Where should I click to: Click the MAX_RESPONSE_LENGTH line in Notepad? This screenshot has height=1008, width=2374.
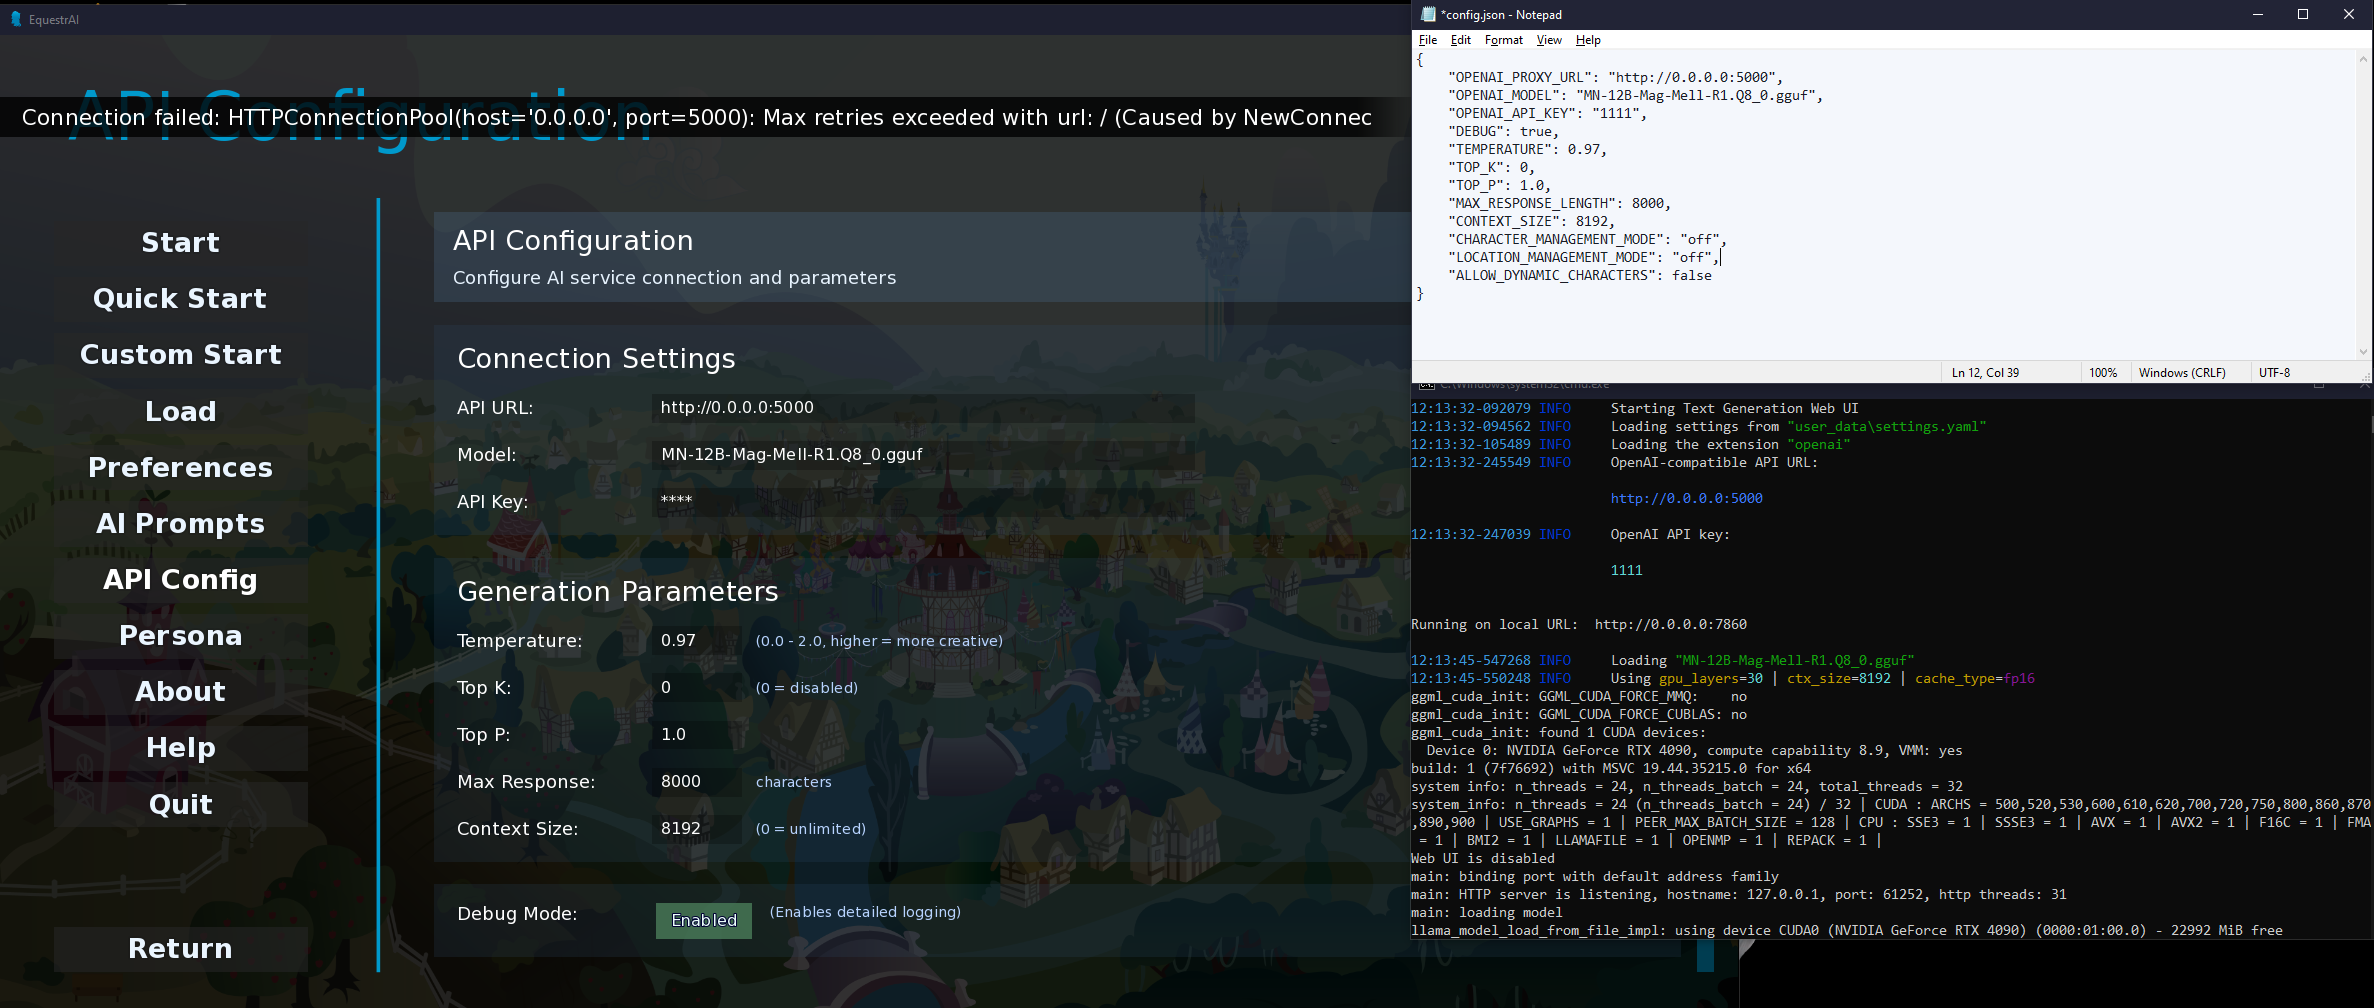(1559, 204)
